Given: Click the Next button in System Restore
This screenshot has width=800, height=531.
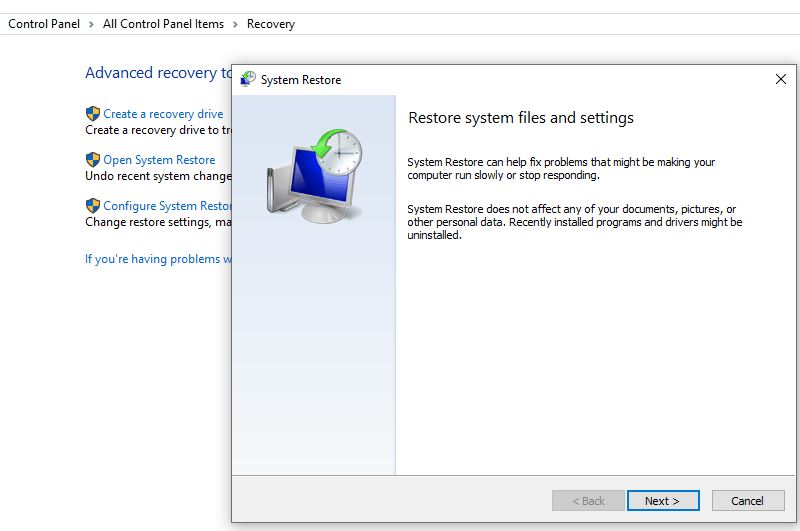Looking at the screenshot, I should click(x=663, y=500).
